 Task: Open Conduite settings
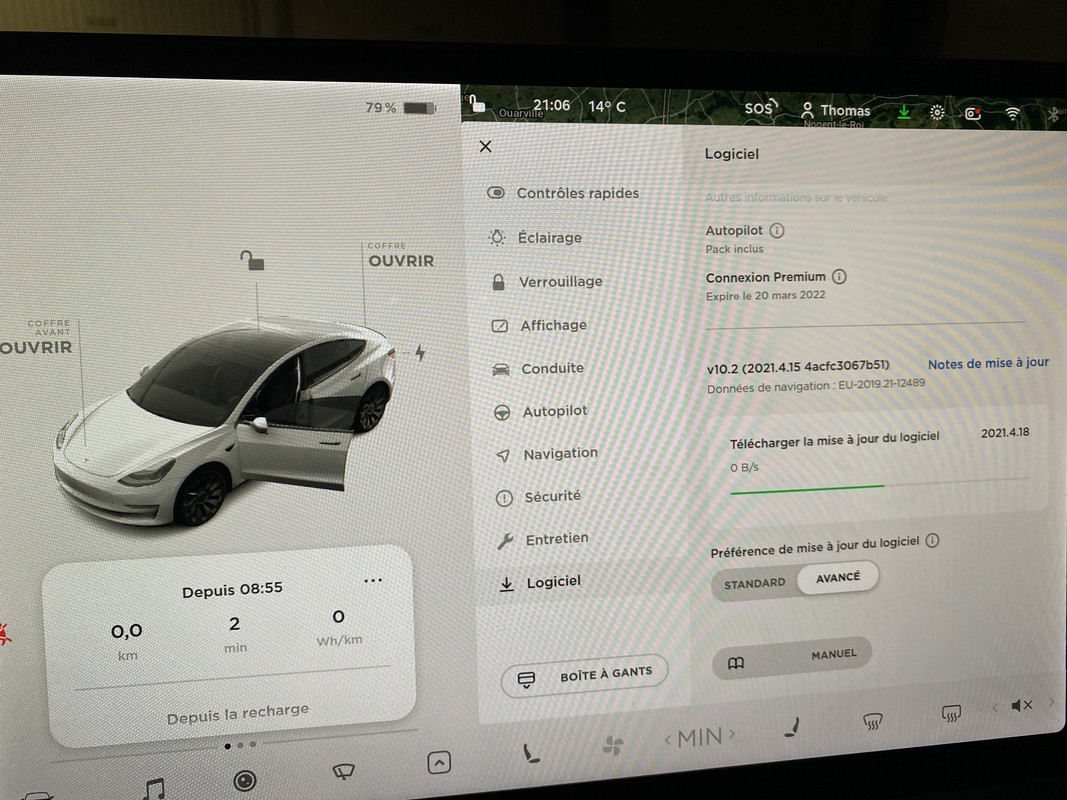[x=538, y=369]
